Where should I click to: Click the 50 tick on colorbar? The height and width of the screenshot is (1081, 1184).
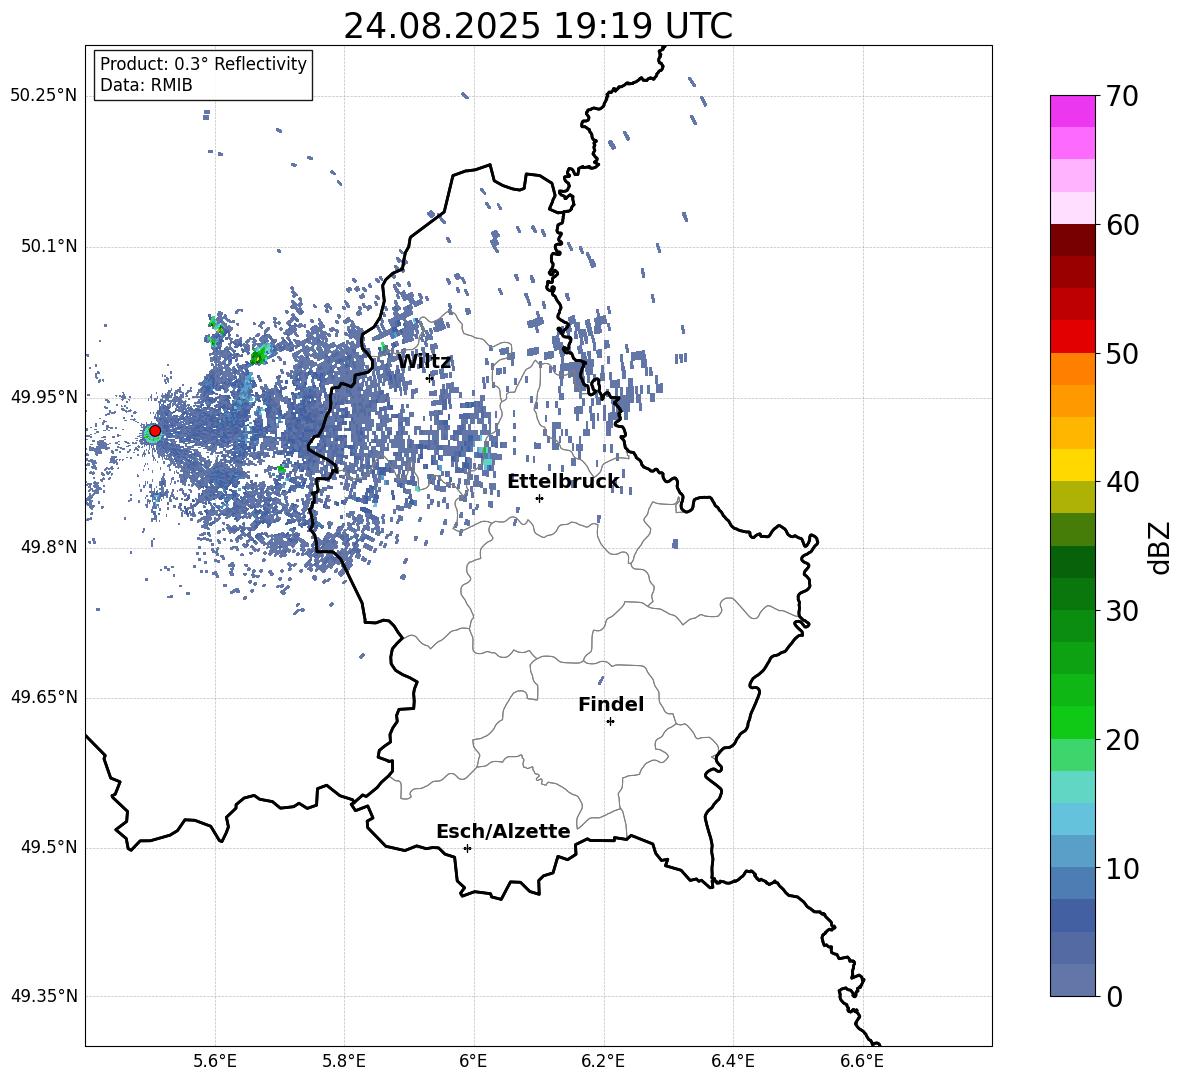pyautogui.click(x=1122, y=353)
